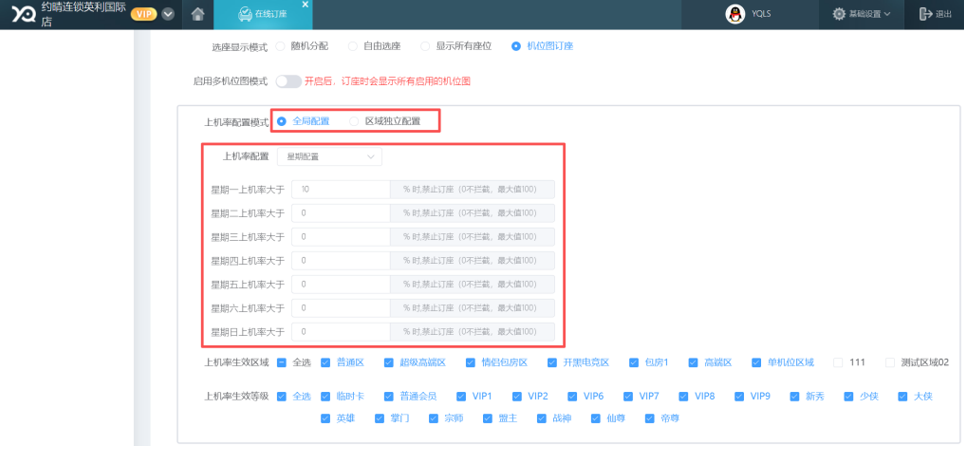Uncheck the 帝尊 checkbox
Screen dimensions: 964x449
649,418
